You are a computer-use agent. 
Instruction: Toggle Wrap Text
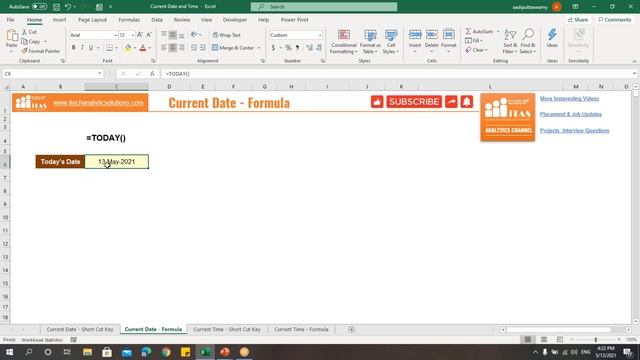point(227,35)
